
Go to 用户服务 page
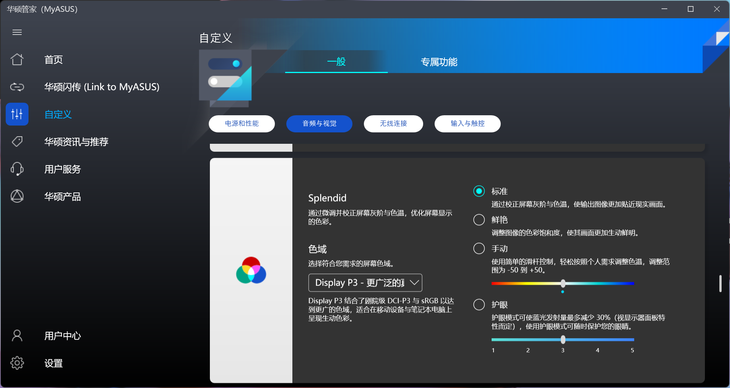tap(62, 169)
